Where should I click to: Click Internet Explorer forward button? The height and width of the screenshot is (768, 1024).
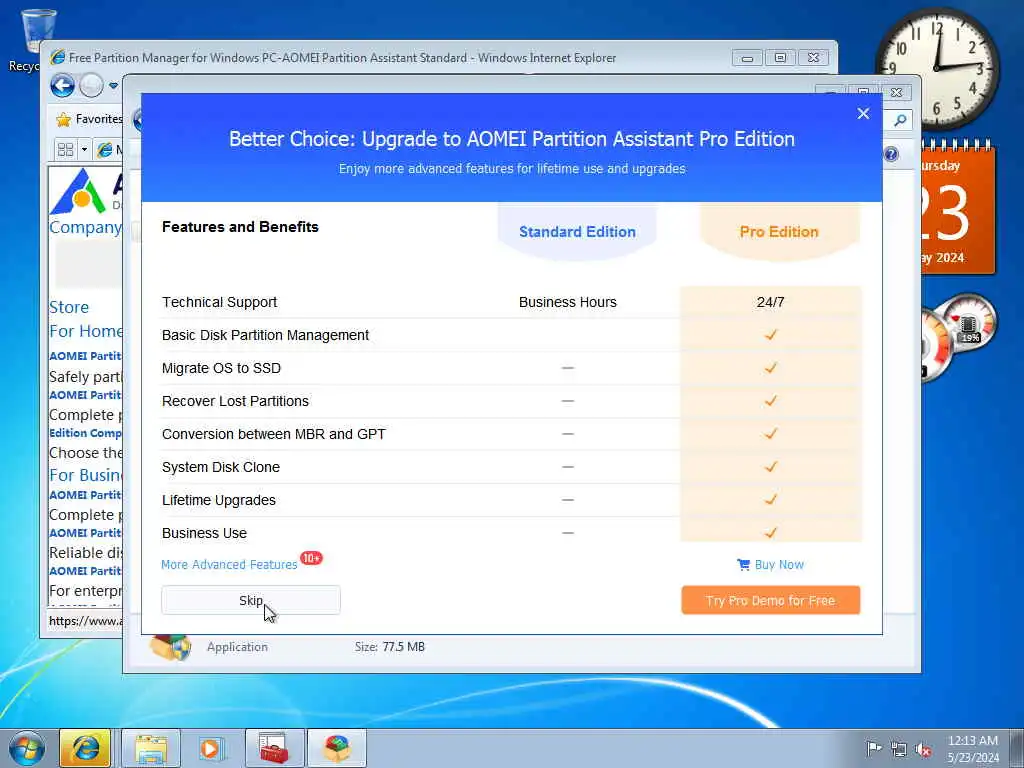91,86
